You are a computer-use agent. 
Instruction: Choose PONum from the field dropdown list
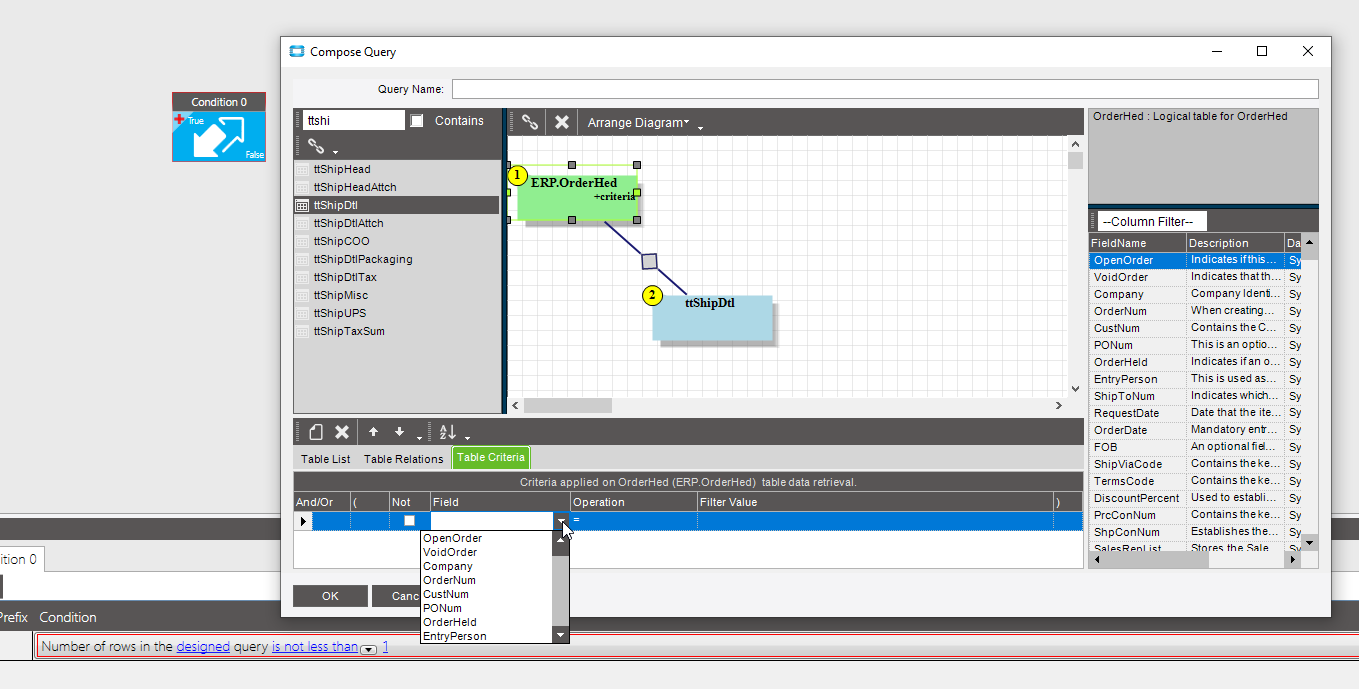pyautogui.click(x=487, y=608)
